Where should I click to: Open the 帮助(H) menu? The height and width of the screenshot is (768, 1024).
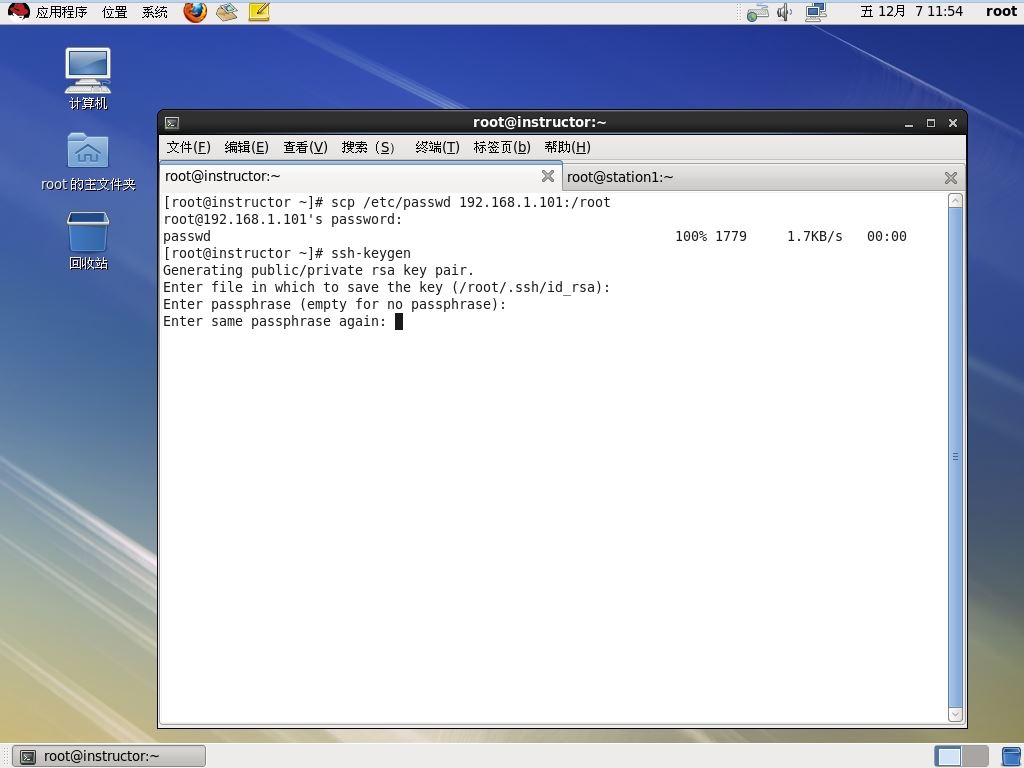(x=568, y=147)
